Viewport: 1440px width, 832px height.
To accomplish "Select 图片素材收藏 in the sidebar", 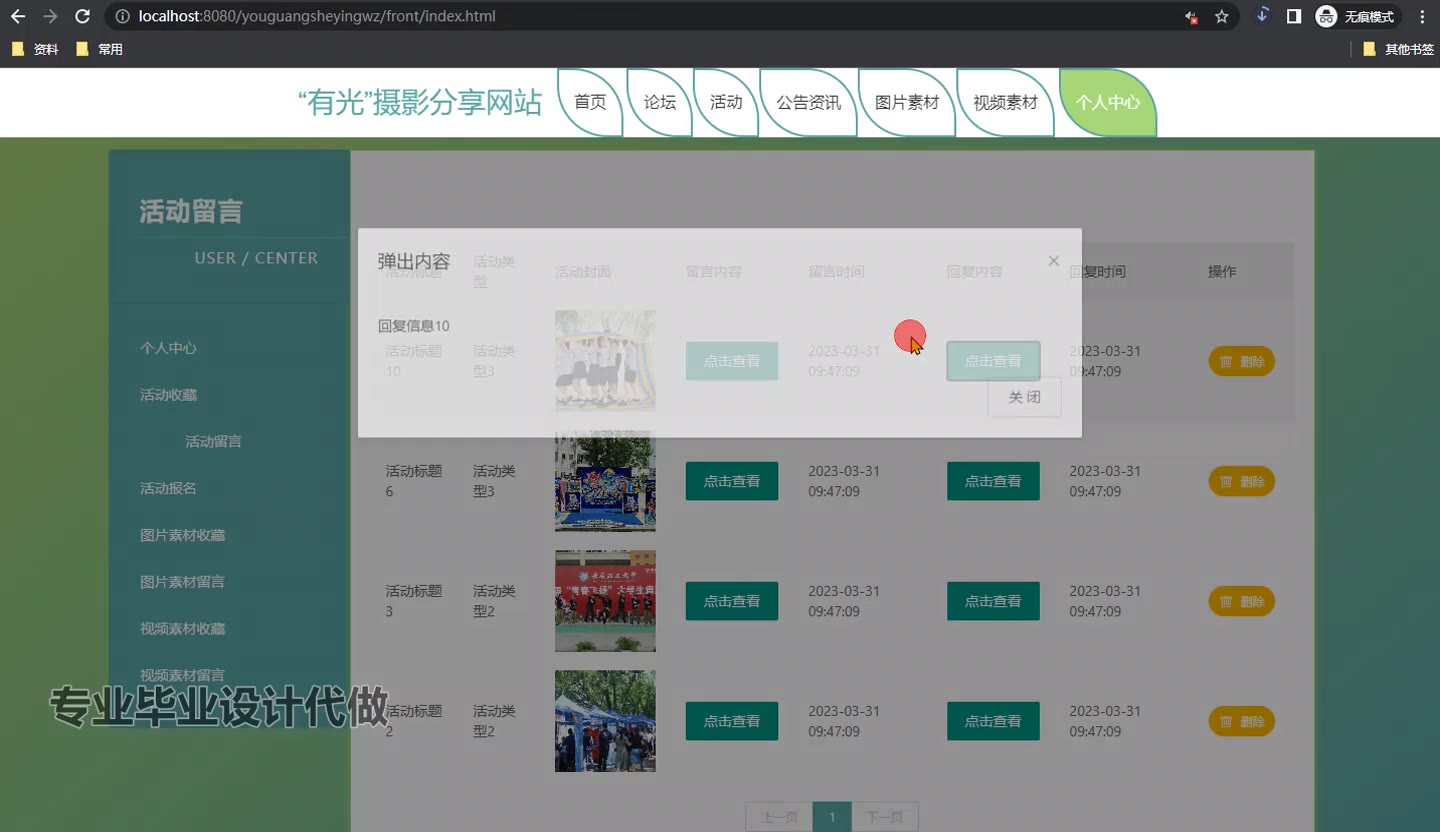I will 182,535.
